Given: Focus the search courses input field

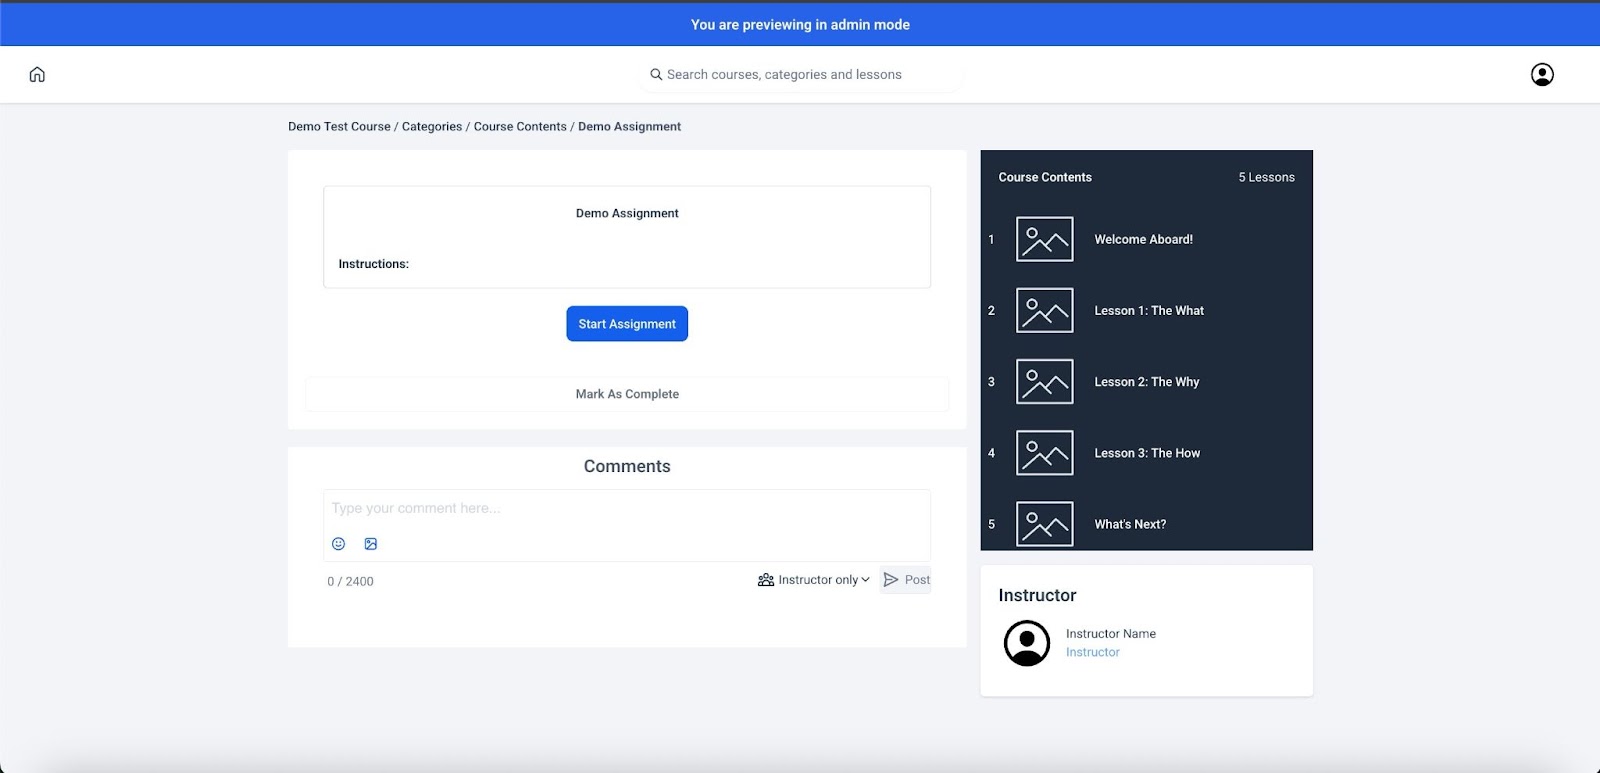Looking at the screenshot, I should pyautogui.click(x=800, y=74).
